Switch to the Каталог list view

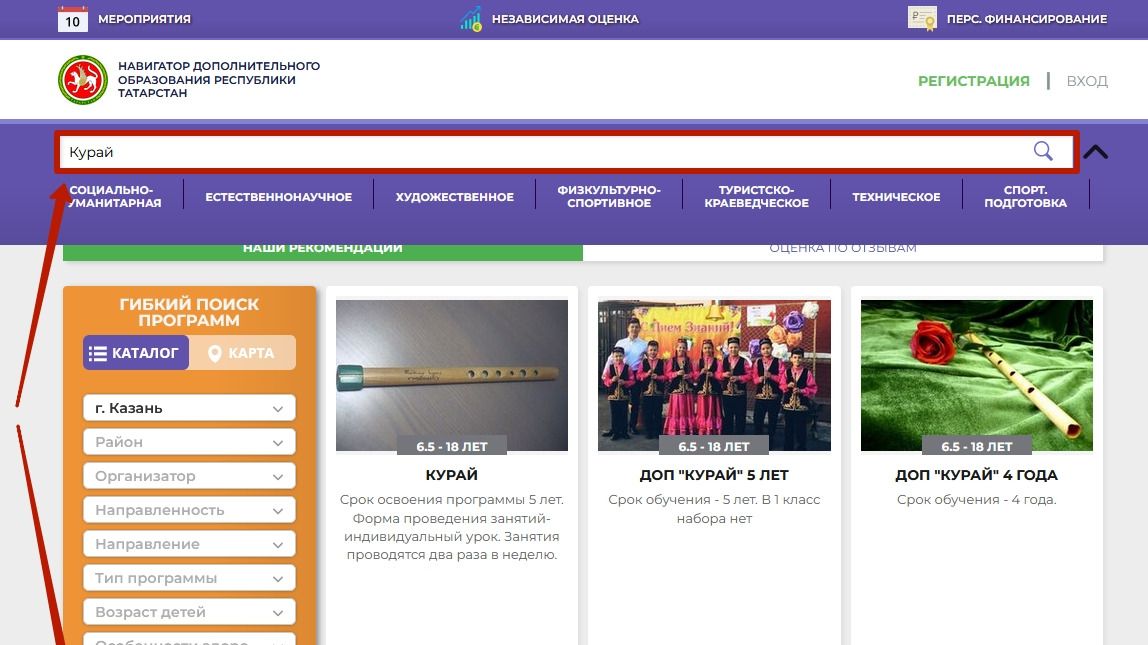[x=135, y=353]
